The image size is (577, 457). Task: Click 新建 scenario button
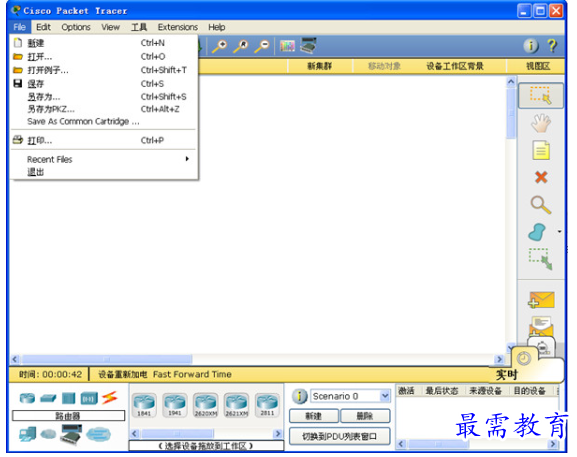pyautogui.click(x=314, y=416)
